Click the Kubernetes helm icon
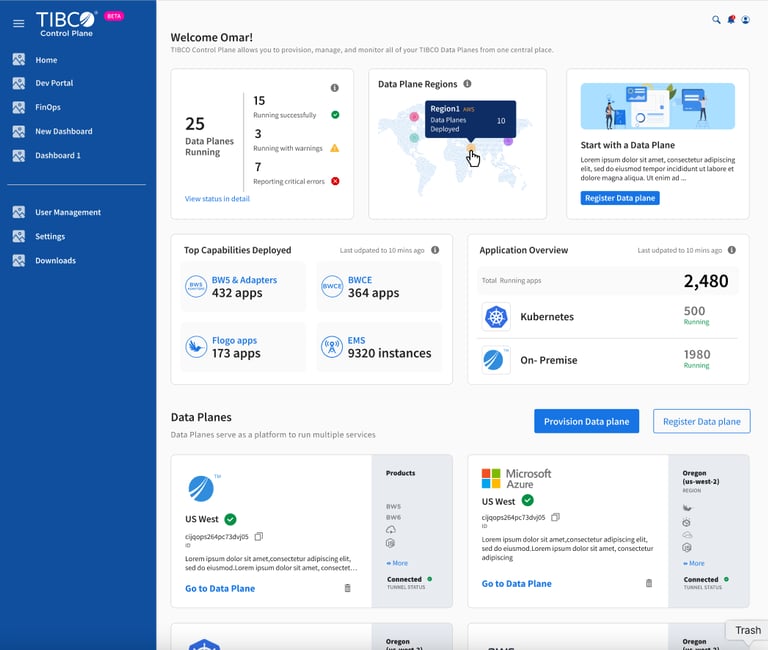This screenshot has height=650, width=768. click(496, 316)
